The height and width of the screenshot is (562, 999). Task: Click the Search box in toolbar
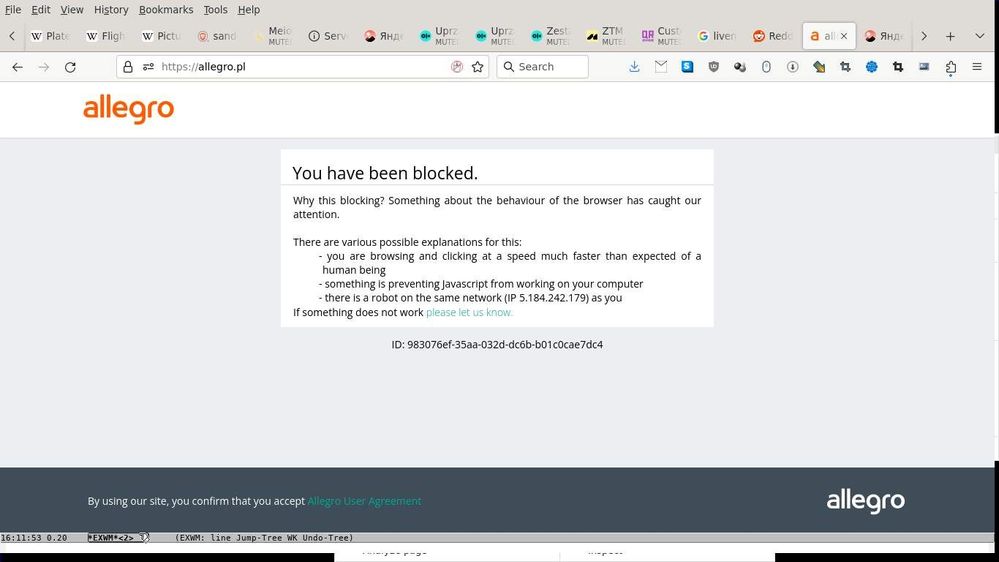[542, 67]
